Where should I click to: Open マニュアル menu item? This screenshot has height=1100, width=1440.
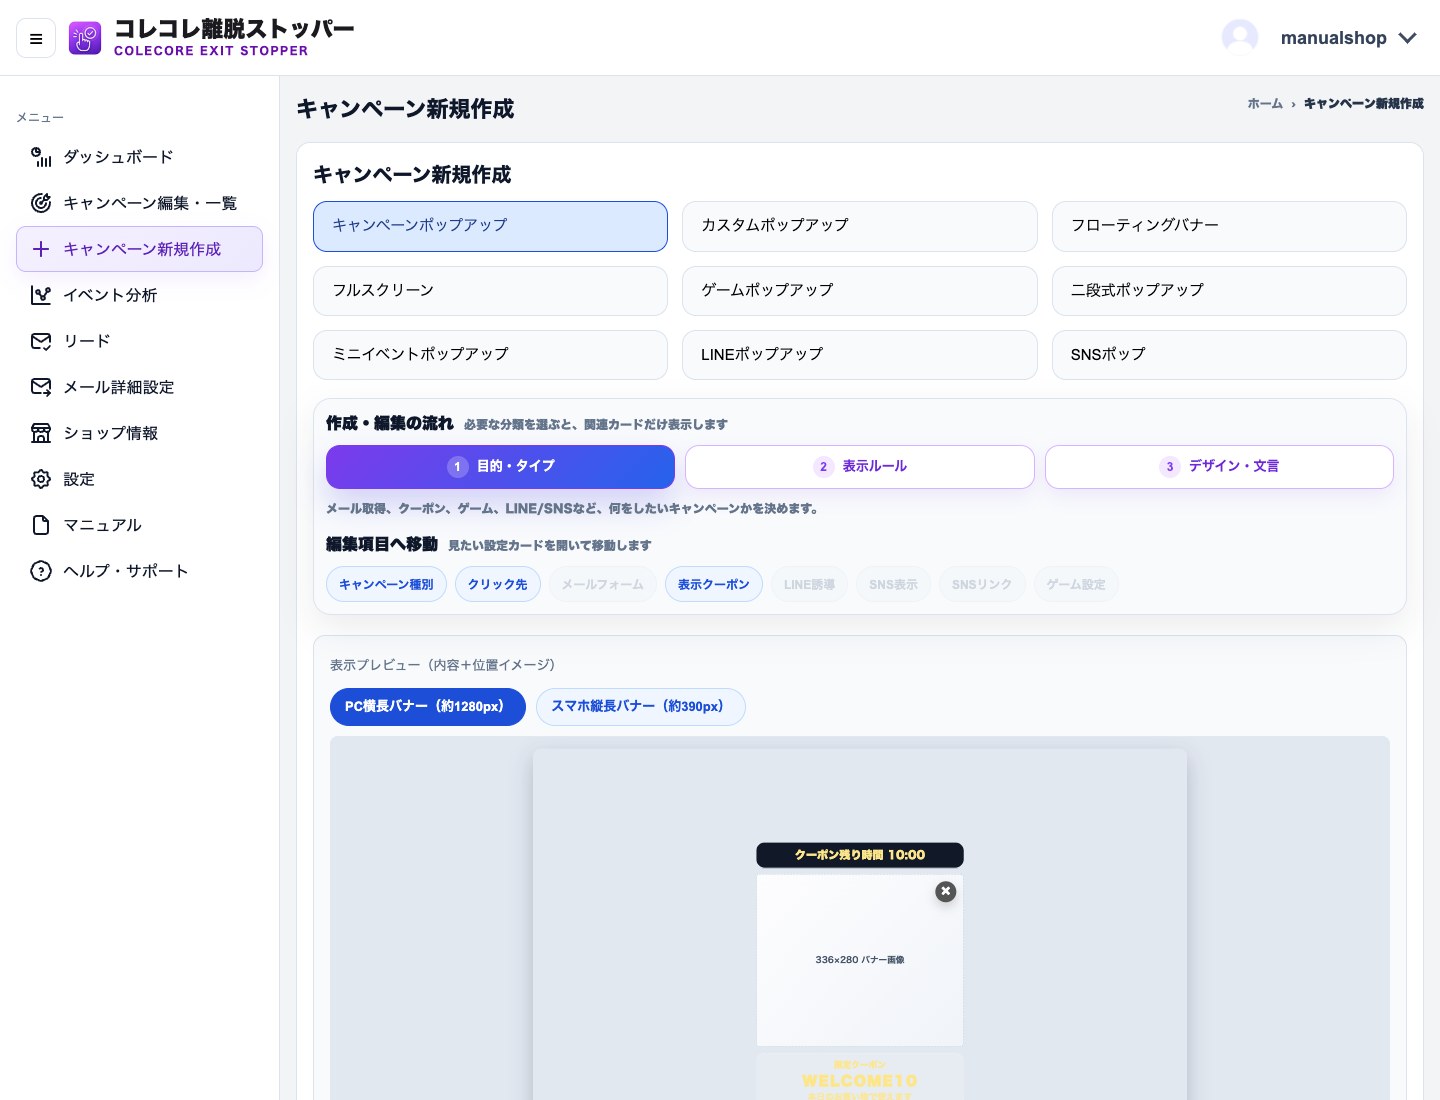point(139,525)
